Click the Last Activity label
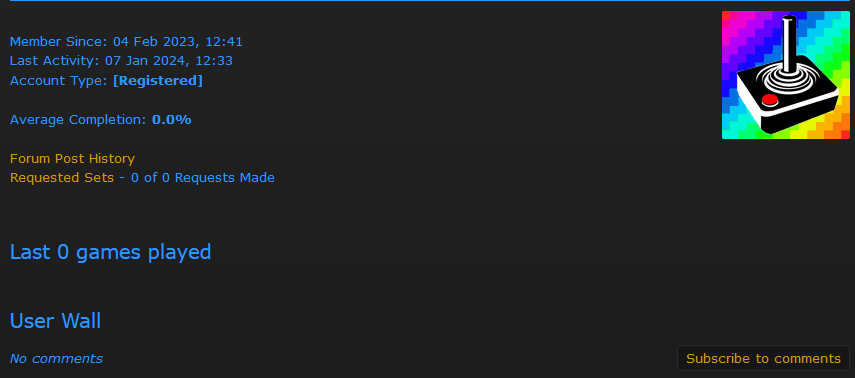855x378 pixels. coord(54,61)
